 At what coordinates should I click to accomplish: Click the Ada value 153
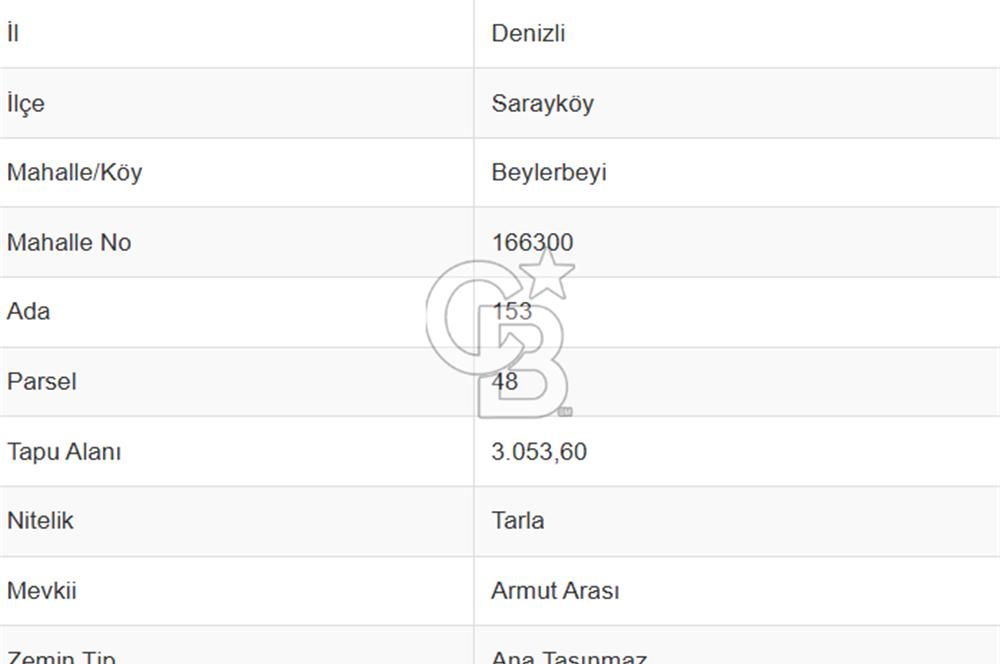(512, 311)
